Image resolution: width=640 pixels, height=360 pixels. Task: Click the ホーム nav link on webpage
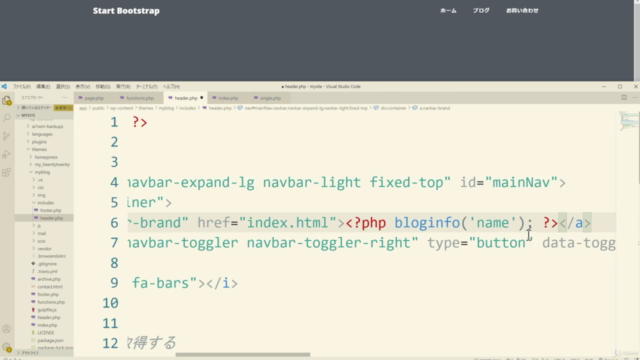[x=448, y=11]
